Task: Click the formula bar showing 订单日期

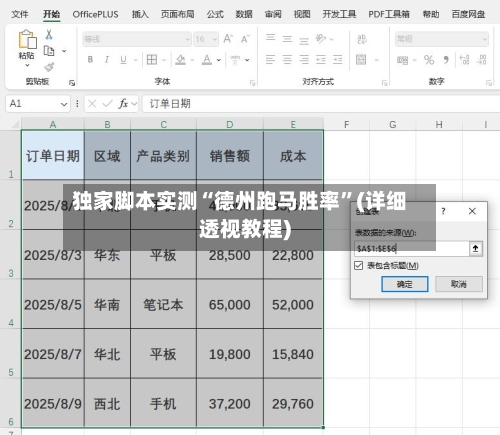Action: coord(321,104)
